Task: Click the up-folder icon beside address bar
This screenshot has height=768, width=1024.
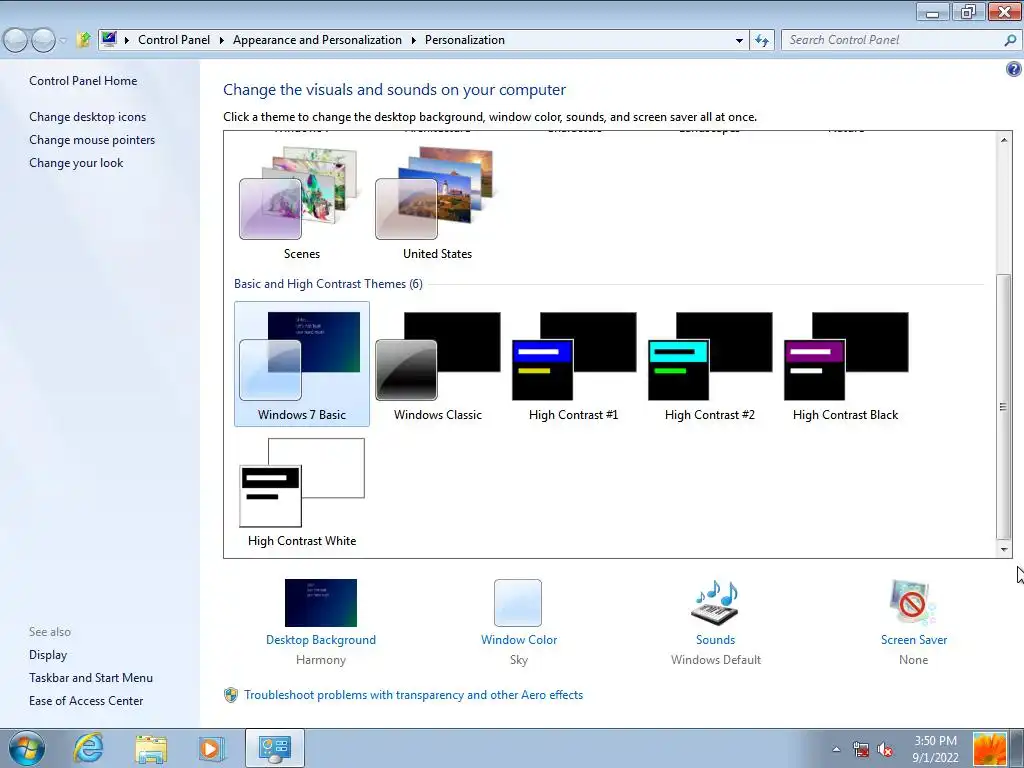Action: click(x=83, y=40)
